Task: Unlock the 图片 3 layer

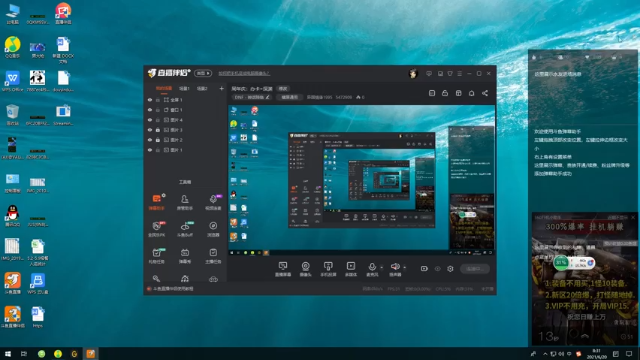Action: [x=158, y=130]
